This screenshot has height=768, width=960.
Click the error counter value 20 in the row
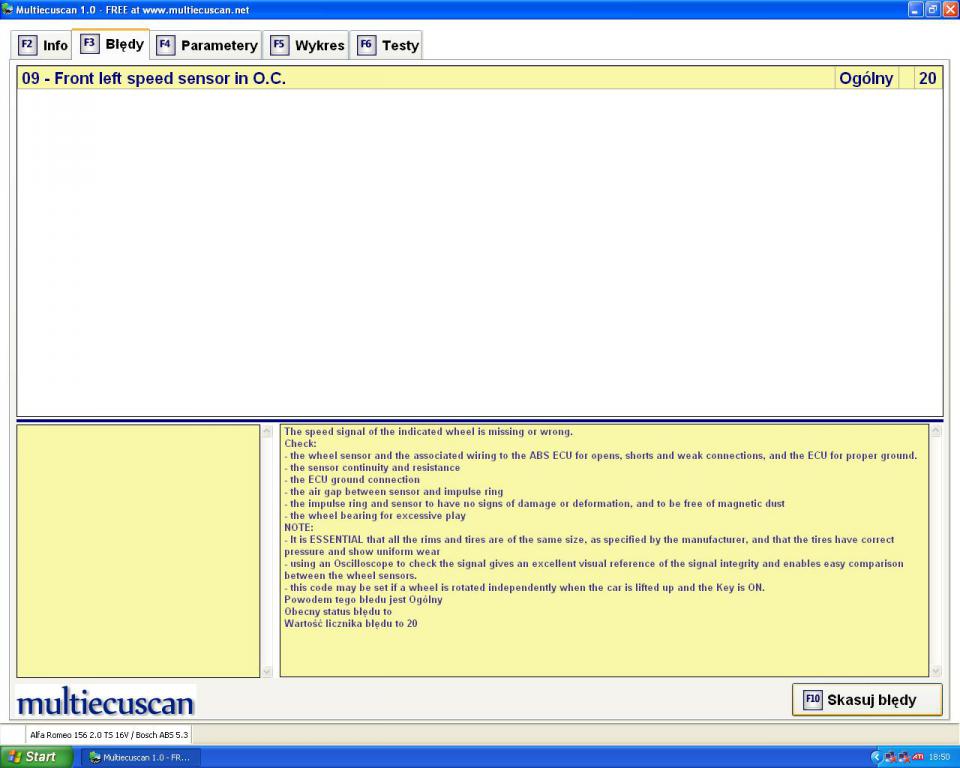pos(927,78)
